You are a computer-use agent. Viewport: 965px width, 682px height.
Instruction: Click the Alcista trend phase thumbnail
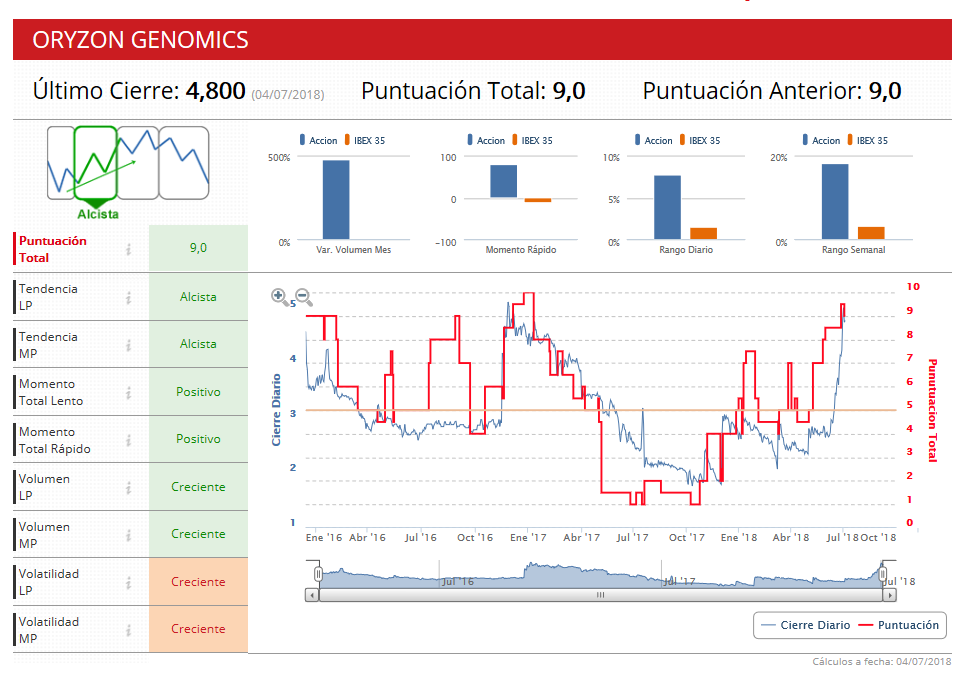tap(96, 163)
